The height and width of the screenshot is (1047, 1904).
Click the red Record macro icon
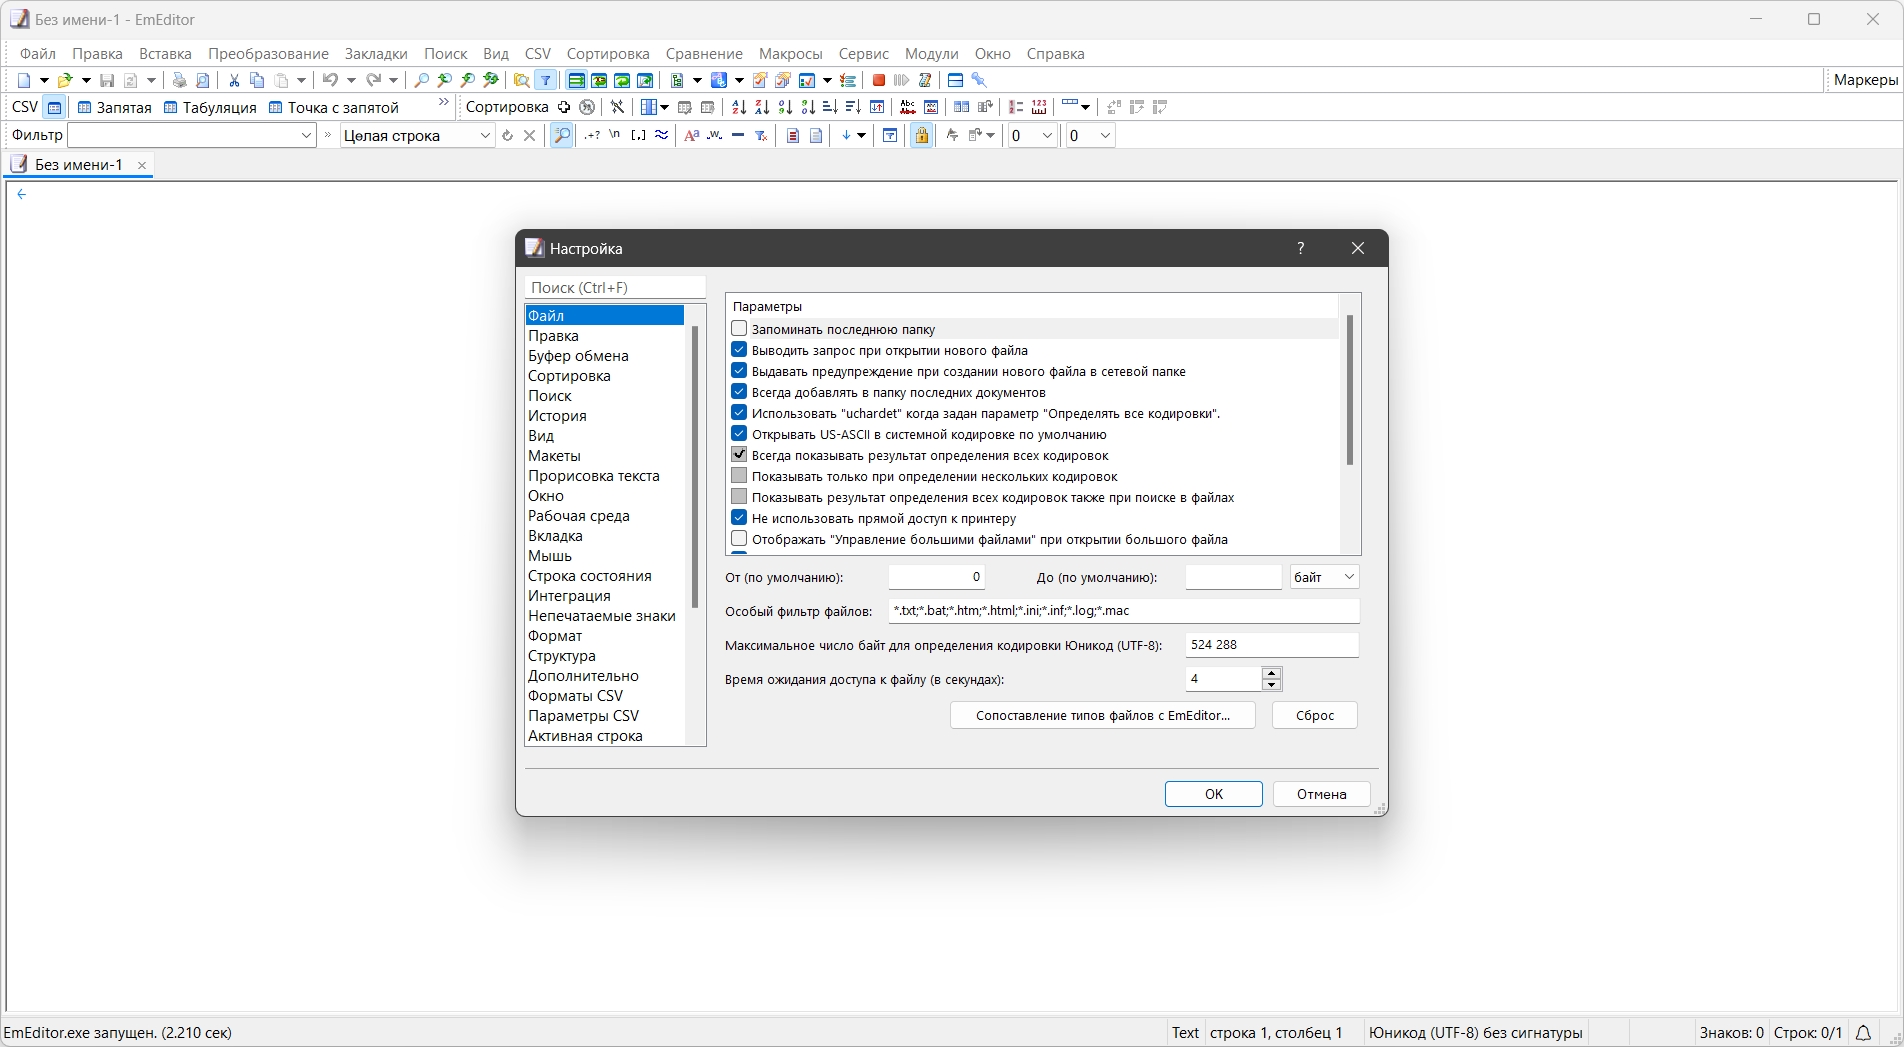879,80
